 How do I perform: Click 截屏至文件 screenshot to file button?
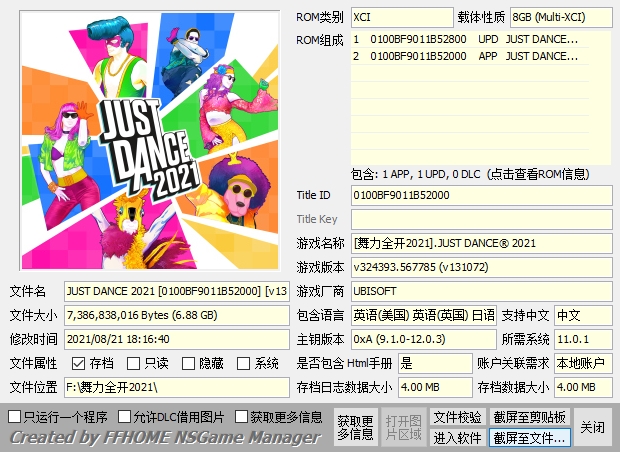click(x=530, y=437)
